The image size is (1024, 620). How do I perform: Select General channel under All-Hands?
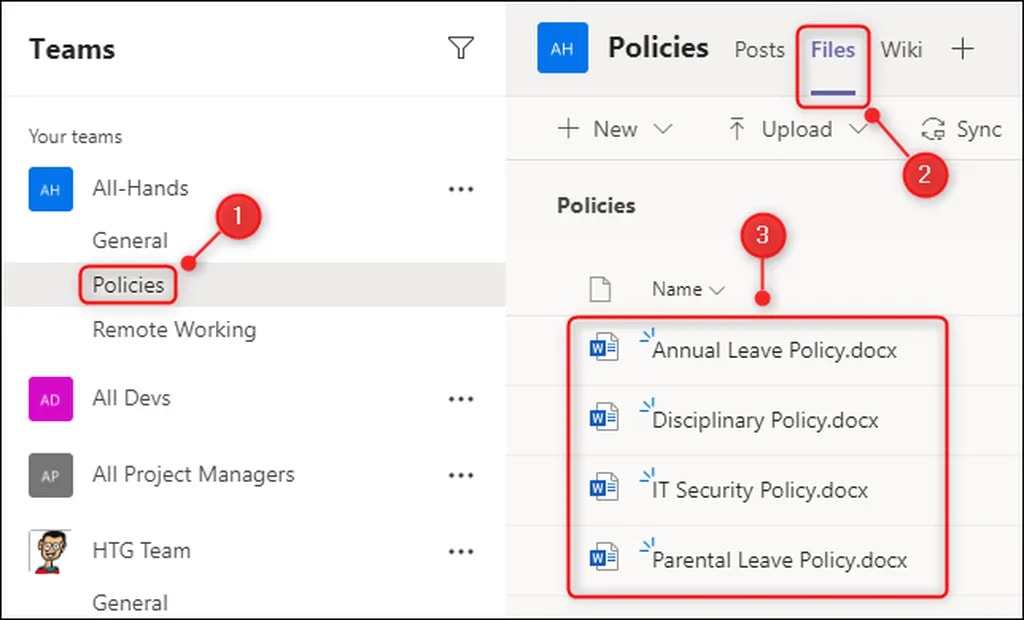130,241
